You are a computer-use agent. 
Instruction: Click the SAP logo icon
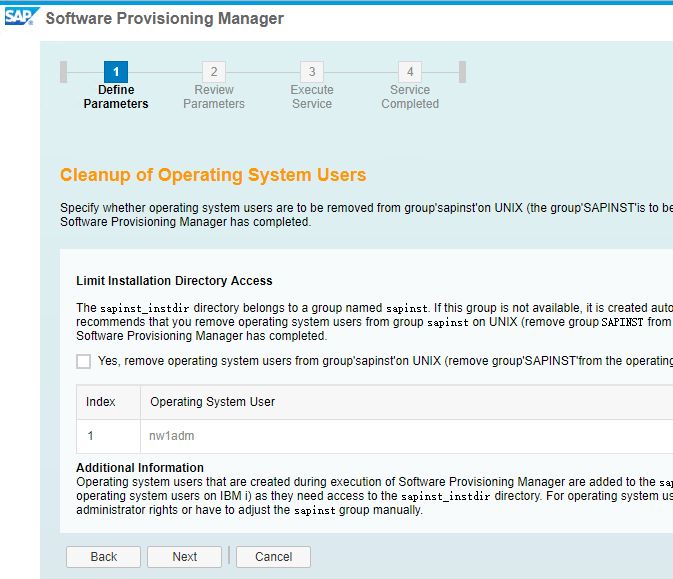[x=21, y=17]
